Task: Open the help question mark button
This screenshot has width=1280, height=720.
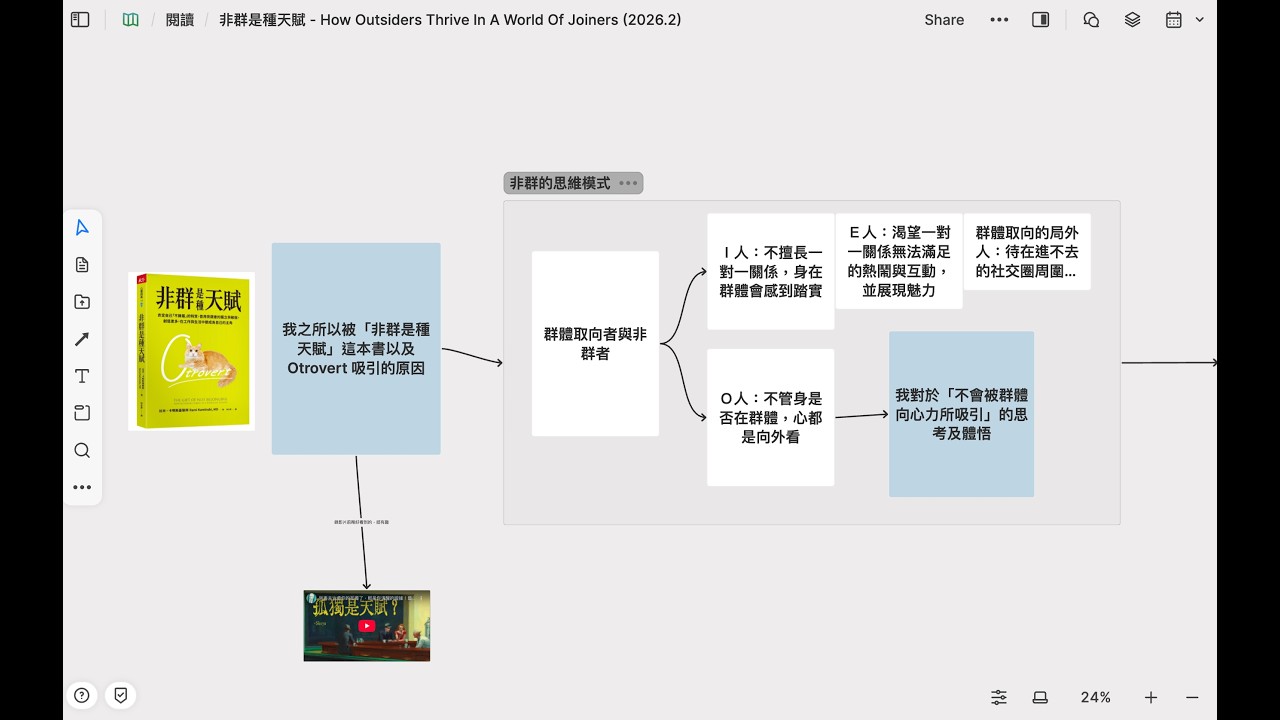Action: click(82, 696)
